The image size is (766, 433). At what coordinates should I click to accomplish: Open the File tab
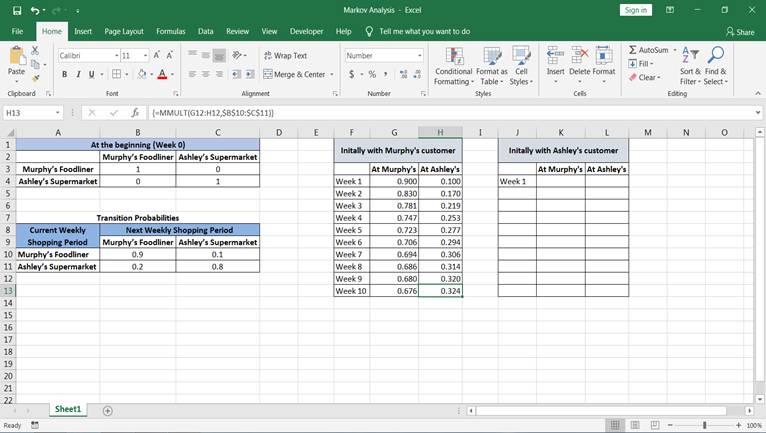click(x=17, y=31)
